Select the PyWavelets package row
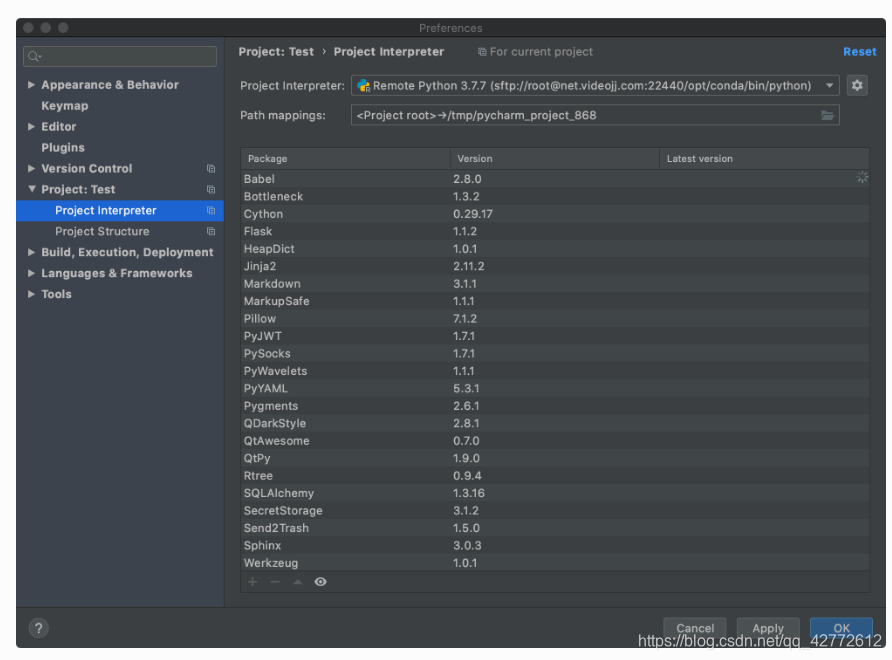Viewport: 892px width, 660px height. coord(555,371)
